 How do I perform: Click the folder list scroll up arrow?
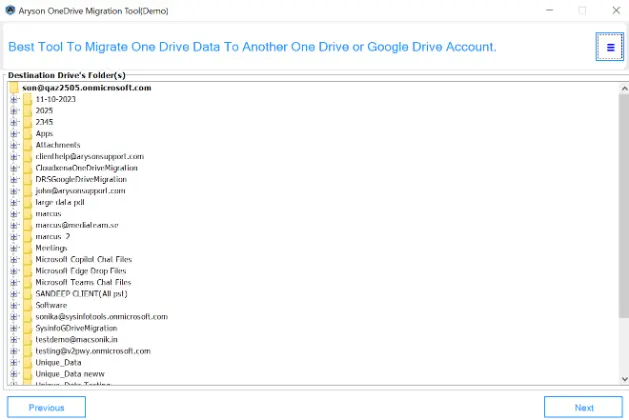tap(624, 89)
